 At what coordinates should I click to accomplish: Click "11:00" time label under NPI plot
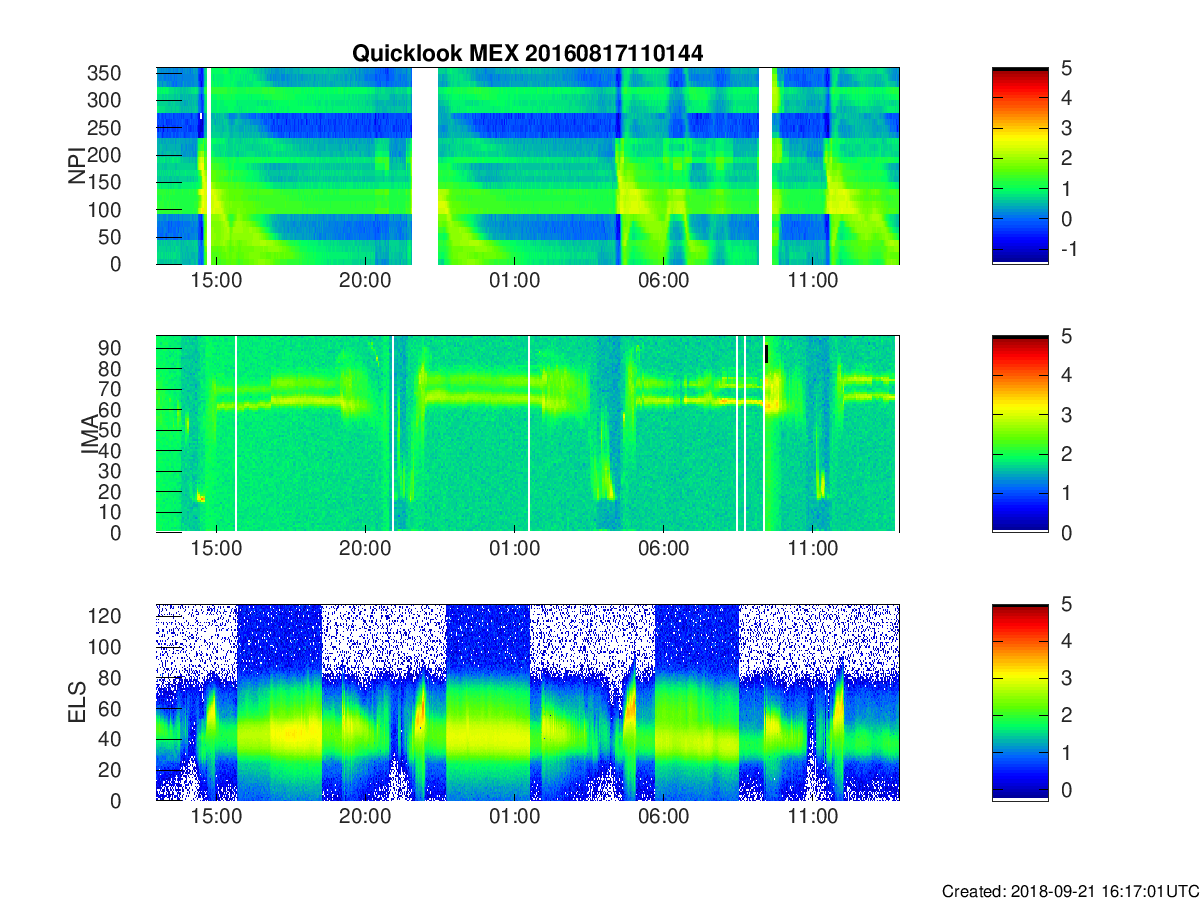(x=813, y=281)
